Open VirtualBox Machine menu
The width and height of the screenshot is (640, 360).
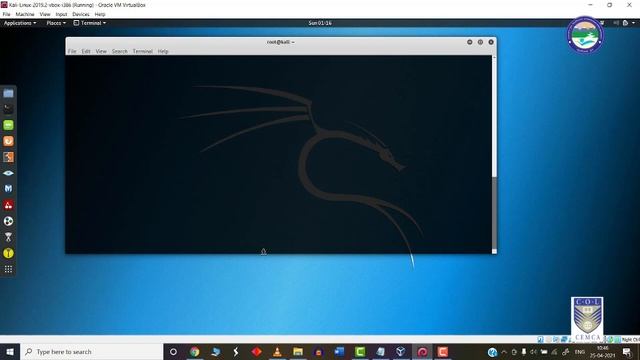[25, 14]
